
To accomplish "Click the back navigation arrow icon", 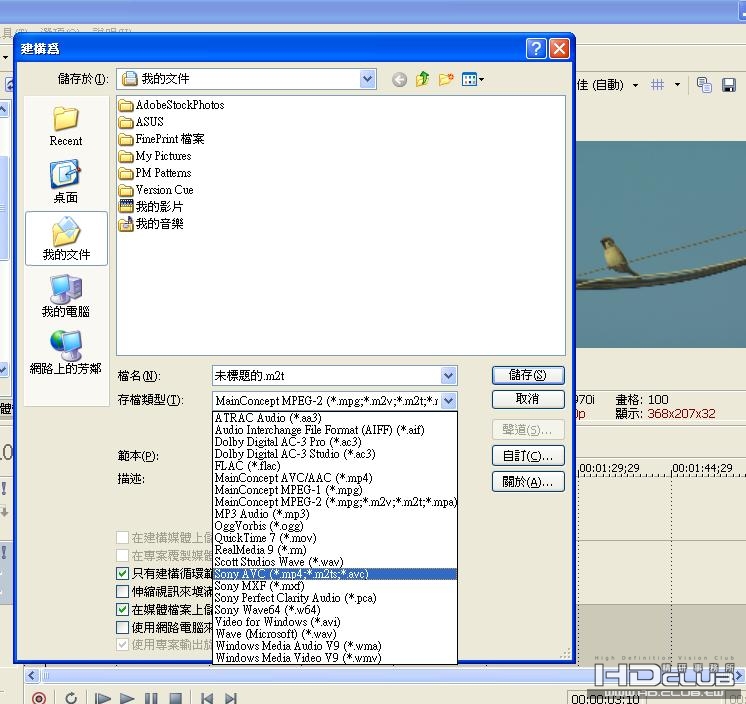I will click(x=399, y=79).
